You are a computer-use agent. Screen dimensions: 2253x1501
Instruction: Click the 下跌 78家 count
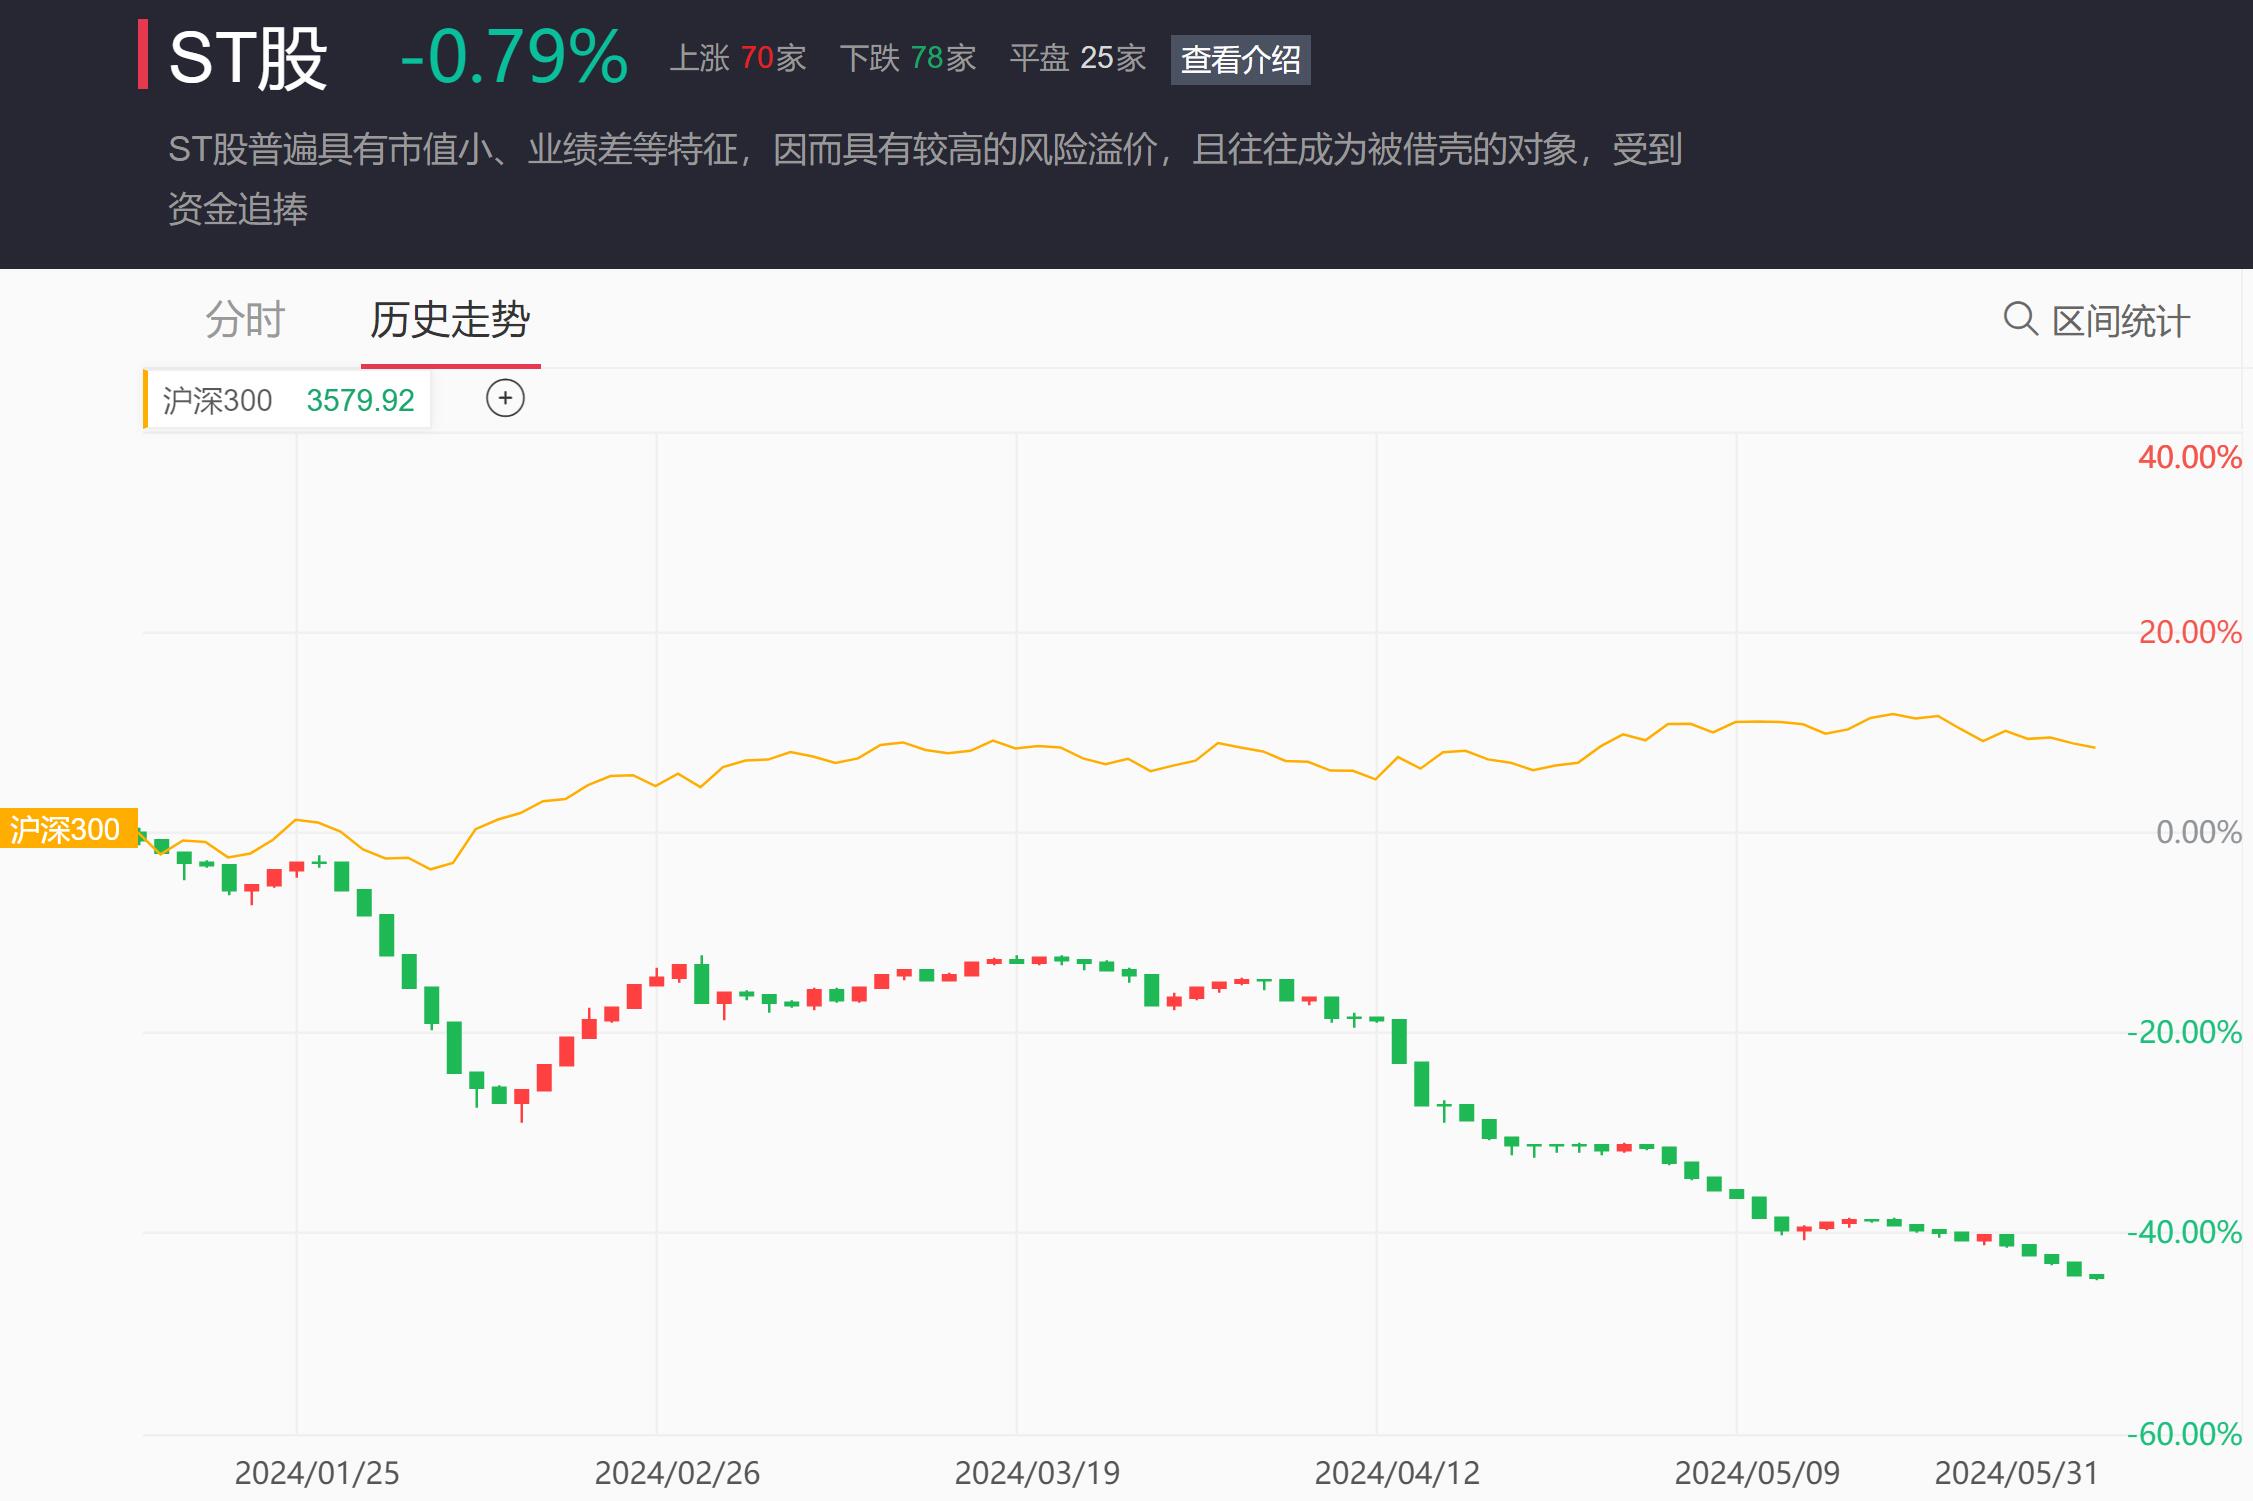point(908,58)
